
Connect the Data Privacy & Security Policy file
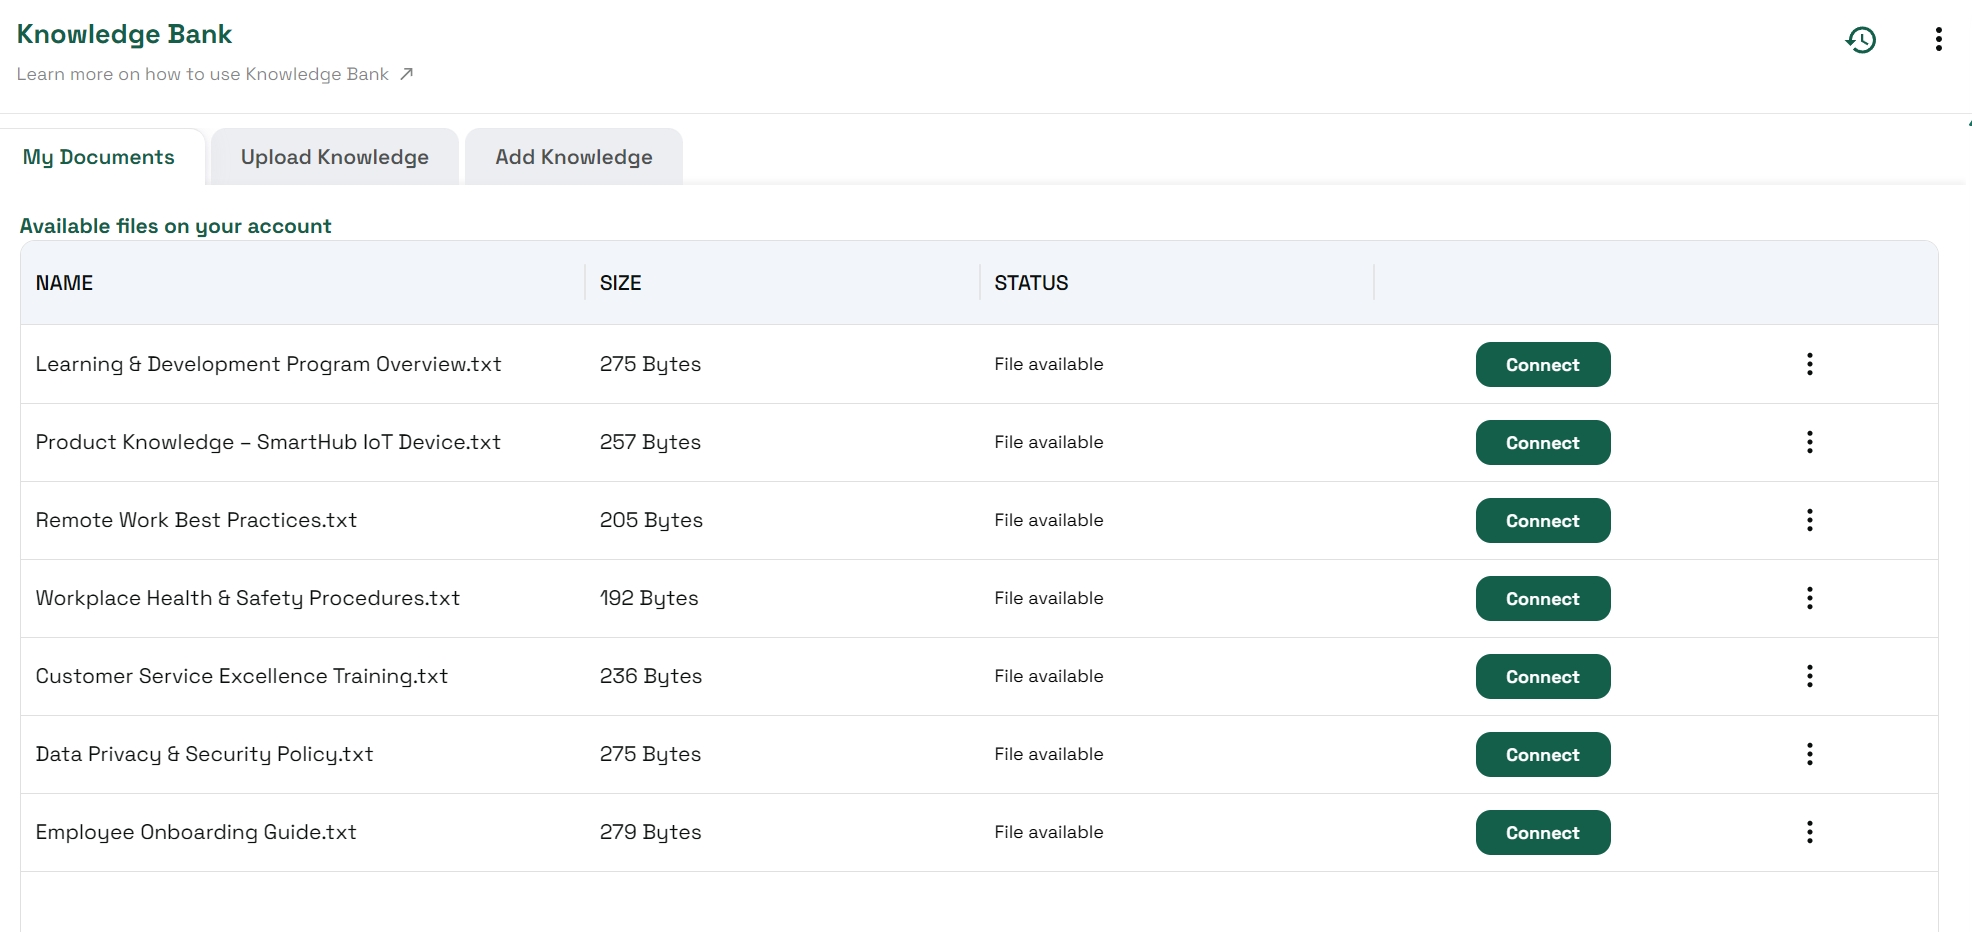(x=1542, y=755)
